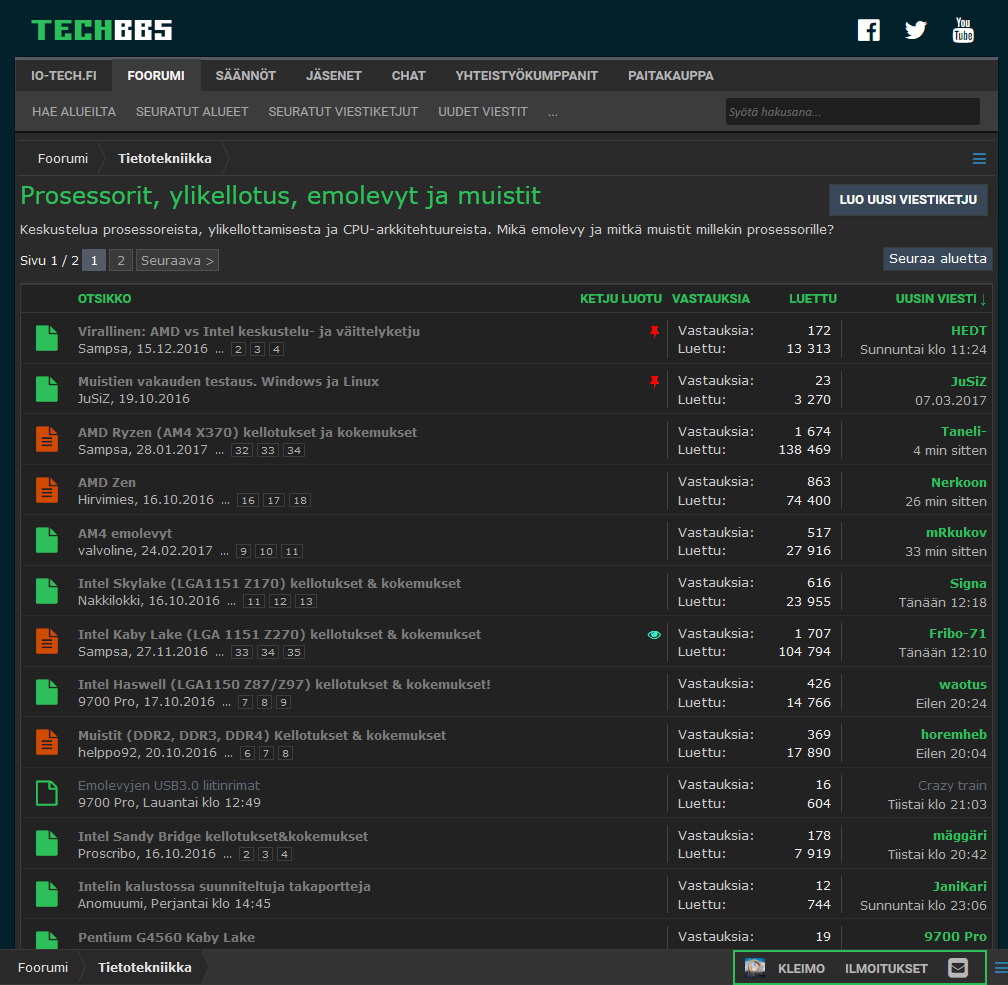Click the Luo uusi viestiketju button

point(908,199)
